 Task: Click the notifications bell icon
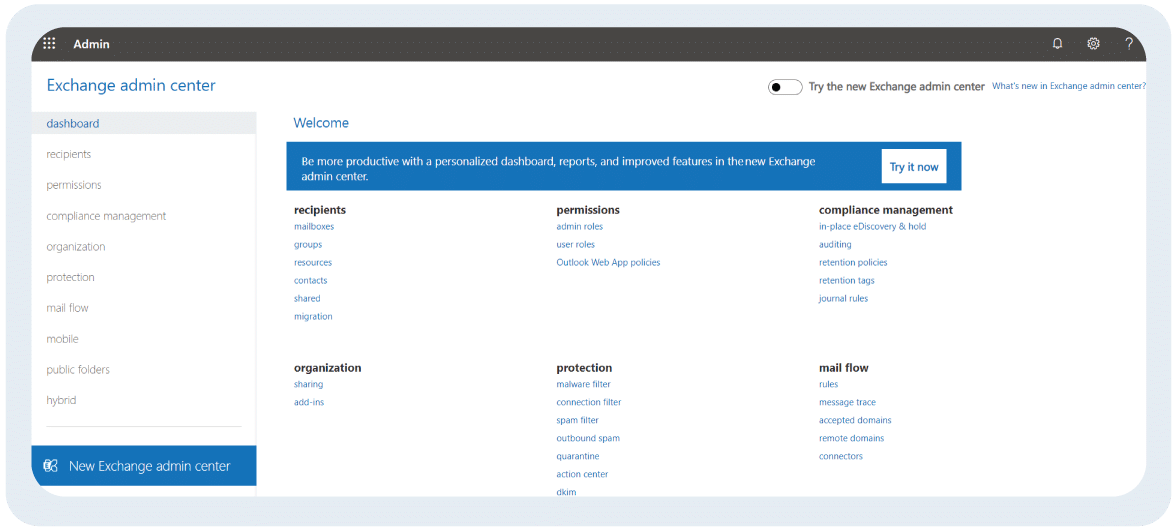coord(1058,43)
